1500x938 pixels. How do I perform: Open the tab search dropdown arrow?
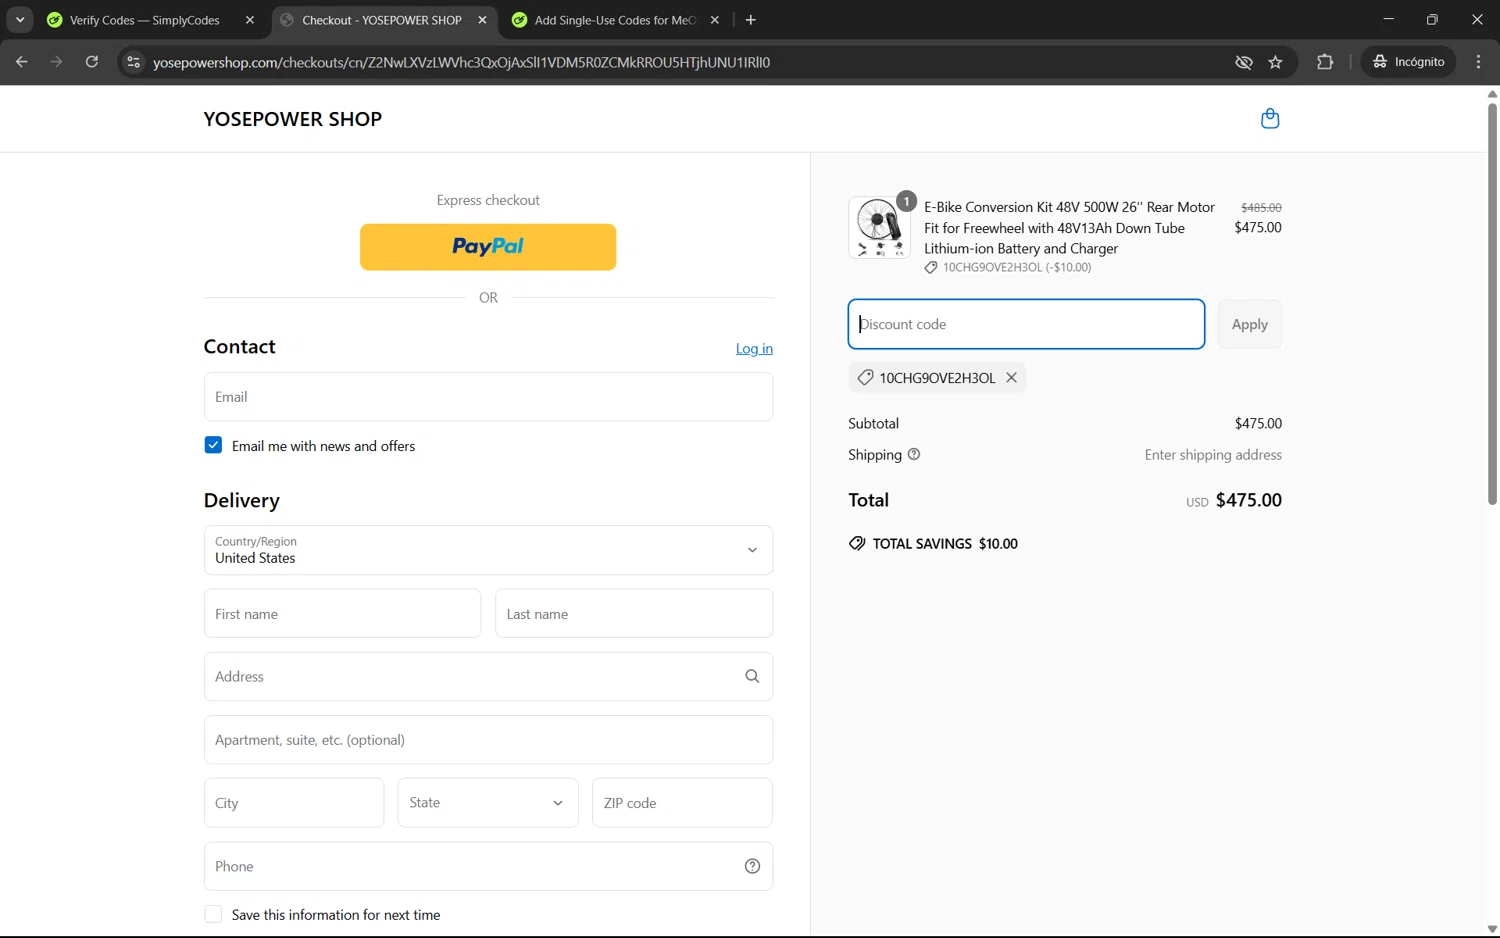[x=20, y=20]
